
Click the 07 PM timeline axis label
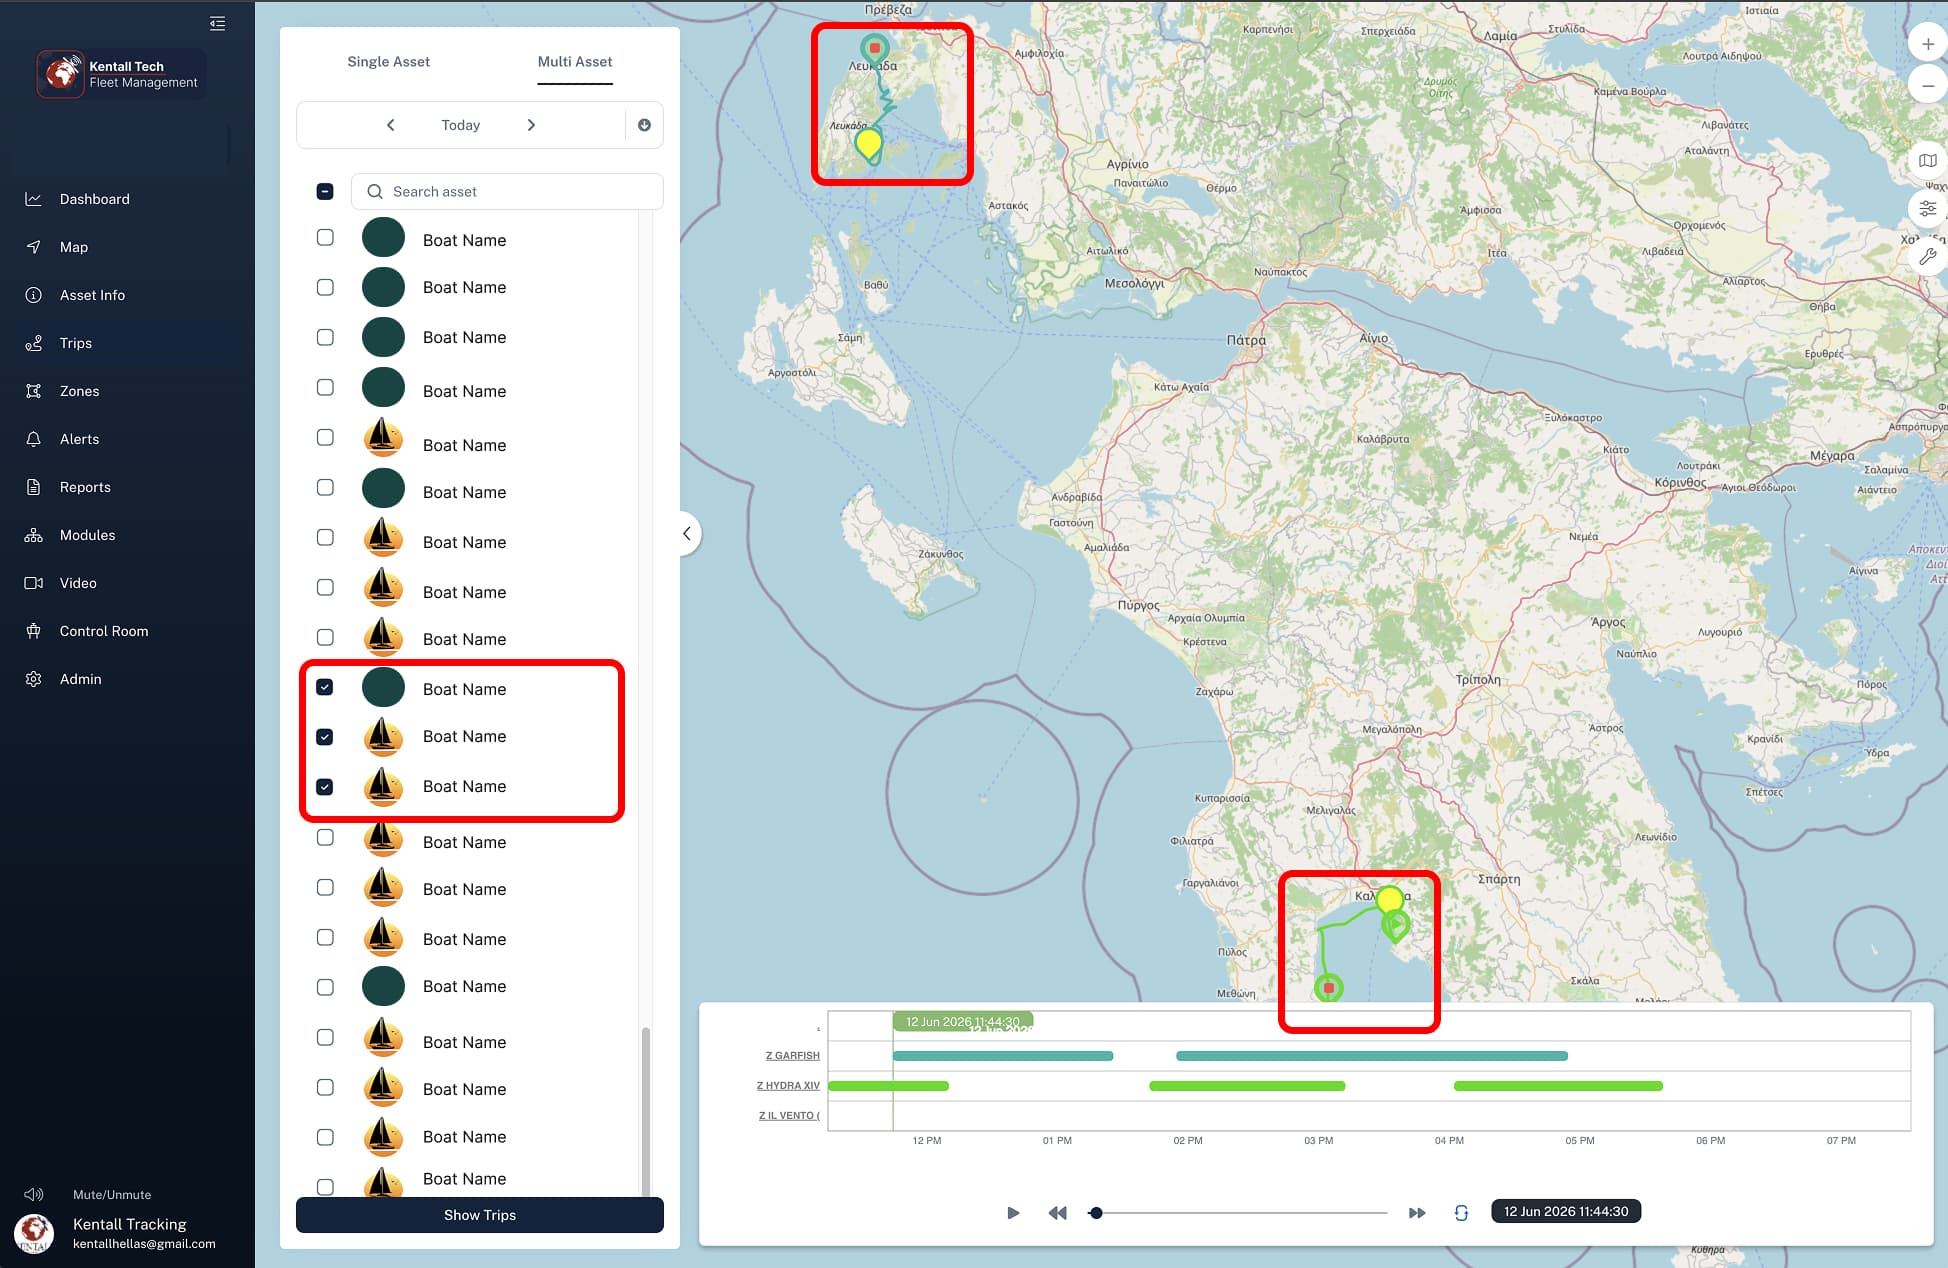coord(1841,1141)
